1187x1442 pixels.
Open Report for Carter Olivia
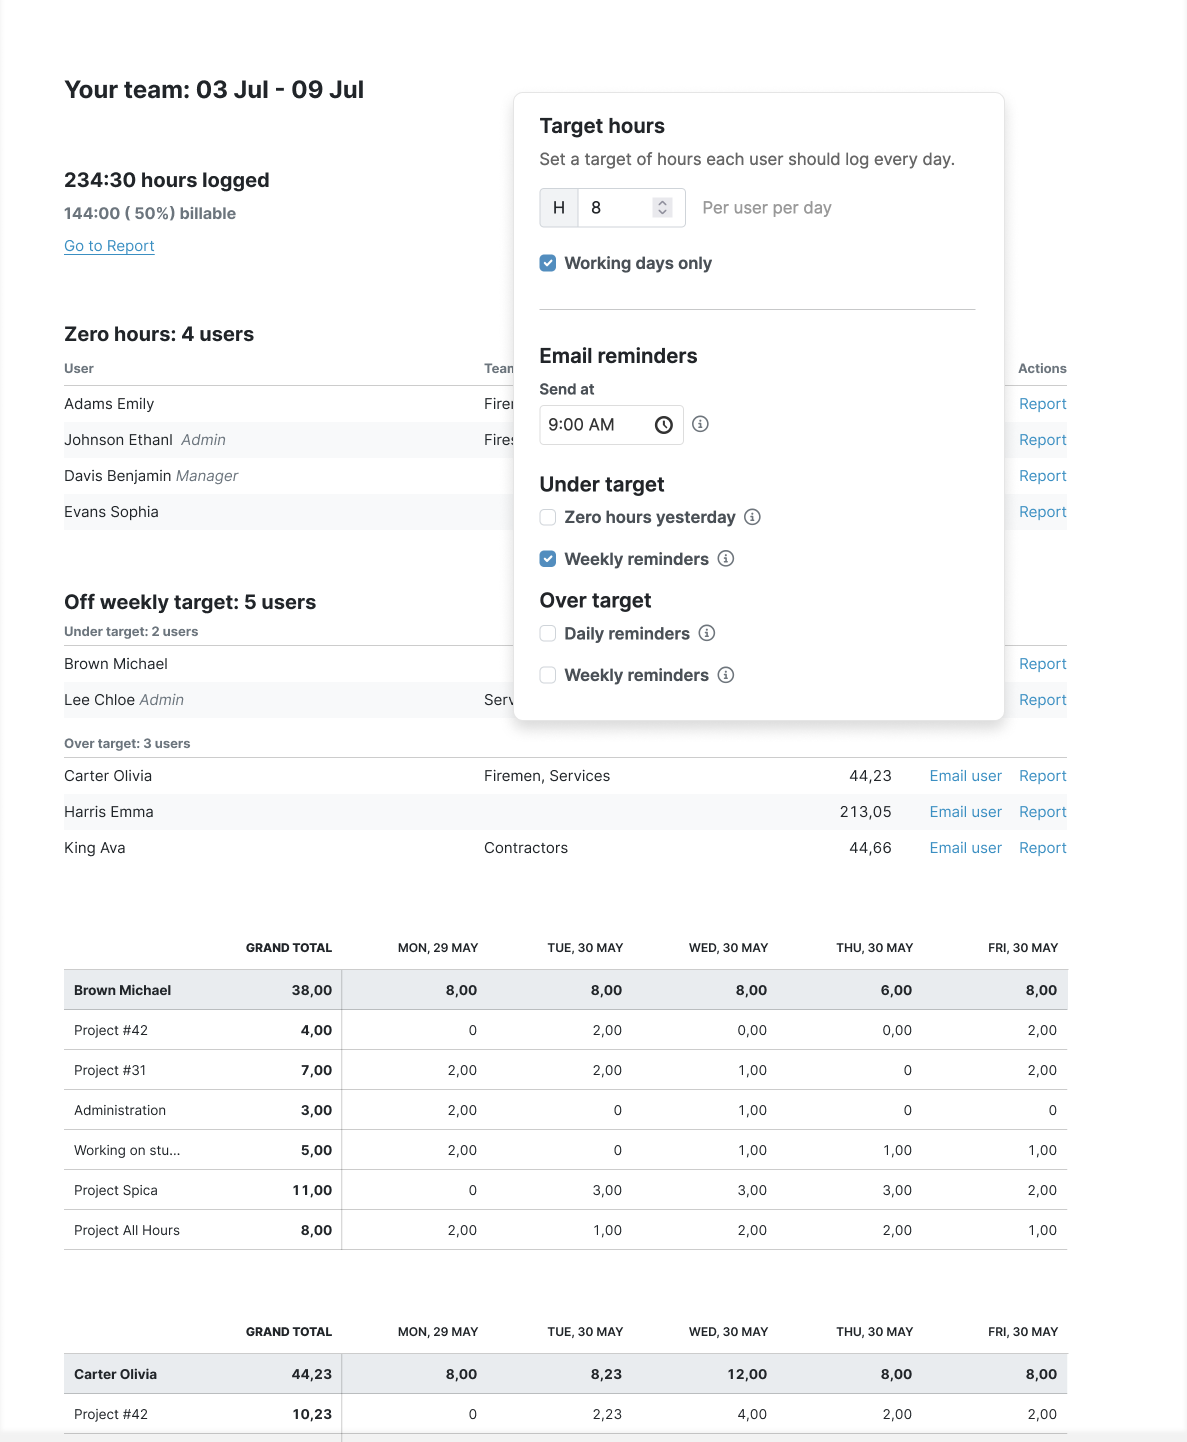[x=1042, y=775]
